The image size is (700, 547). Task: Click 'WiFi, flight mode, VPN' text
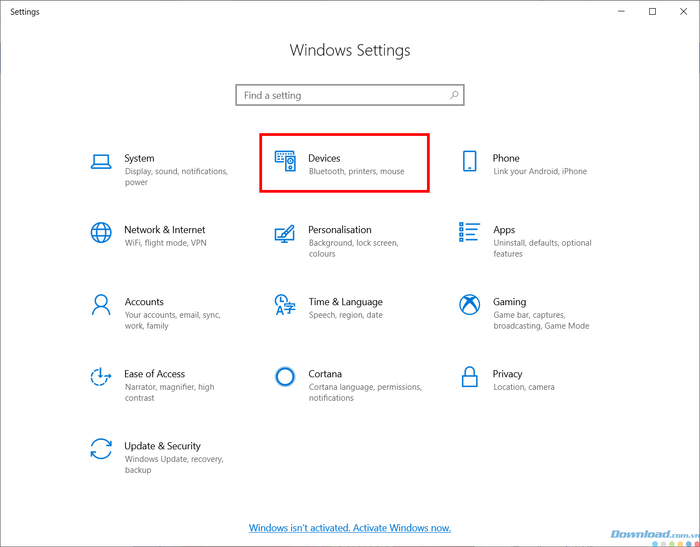point(166,243)
